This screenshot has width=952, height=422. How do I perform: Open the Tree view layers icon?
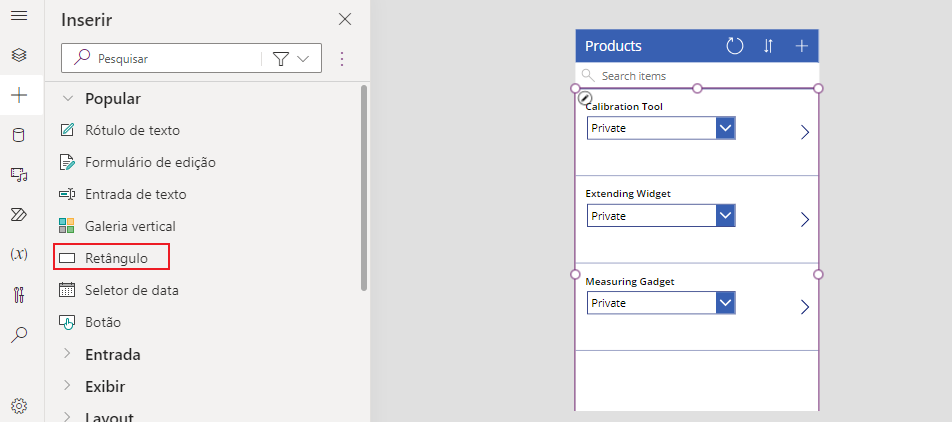(x=19, y=55)
